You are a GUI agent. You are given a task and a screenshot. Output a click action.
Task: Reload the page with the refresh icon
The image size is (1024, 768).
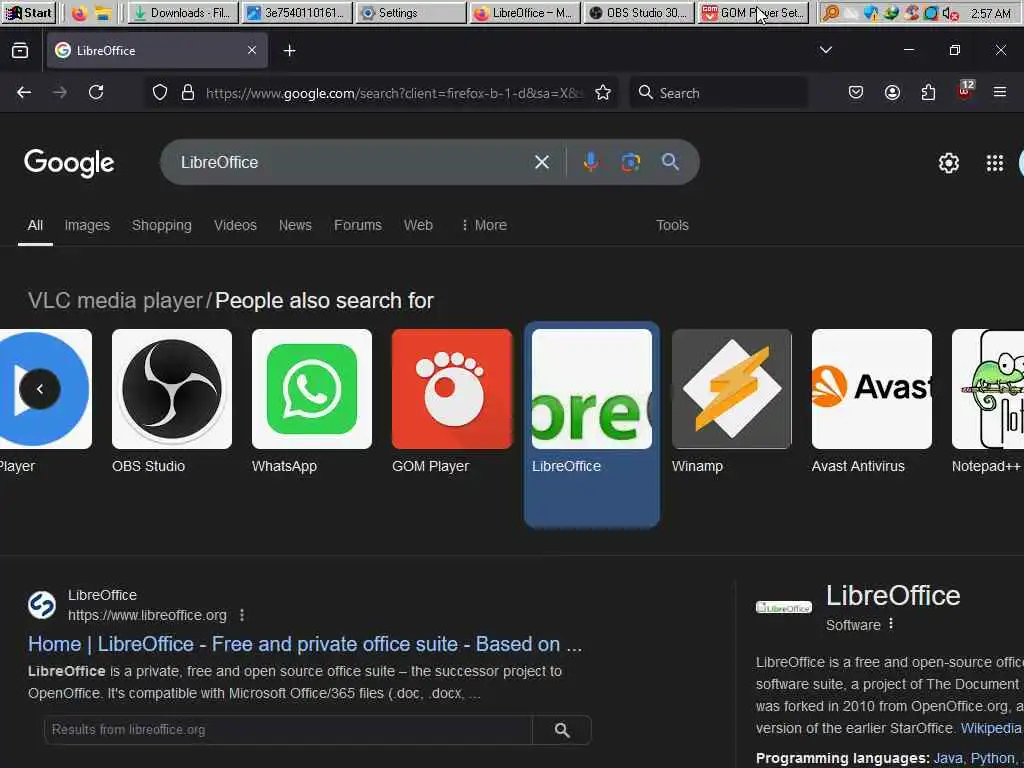96,92
